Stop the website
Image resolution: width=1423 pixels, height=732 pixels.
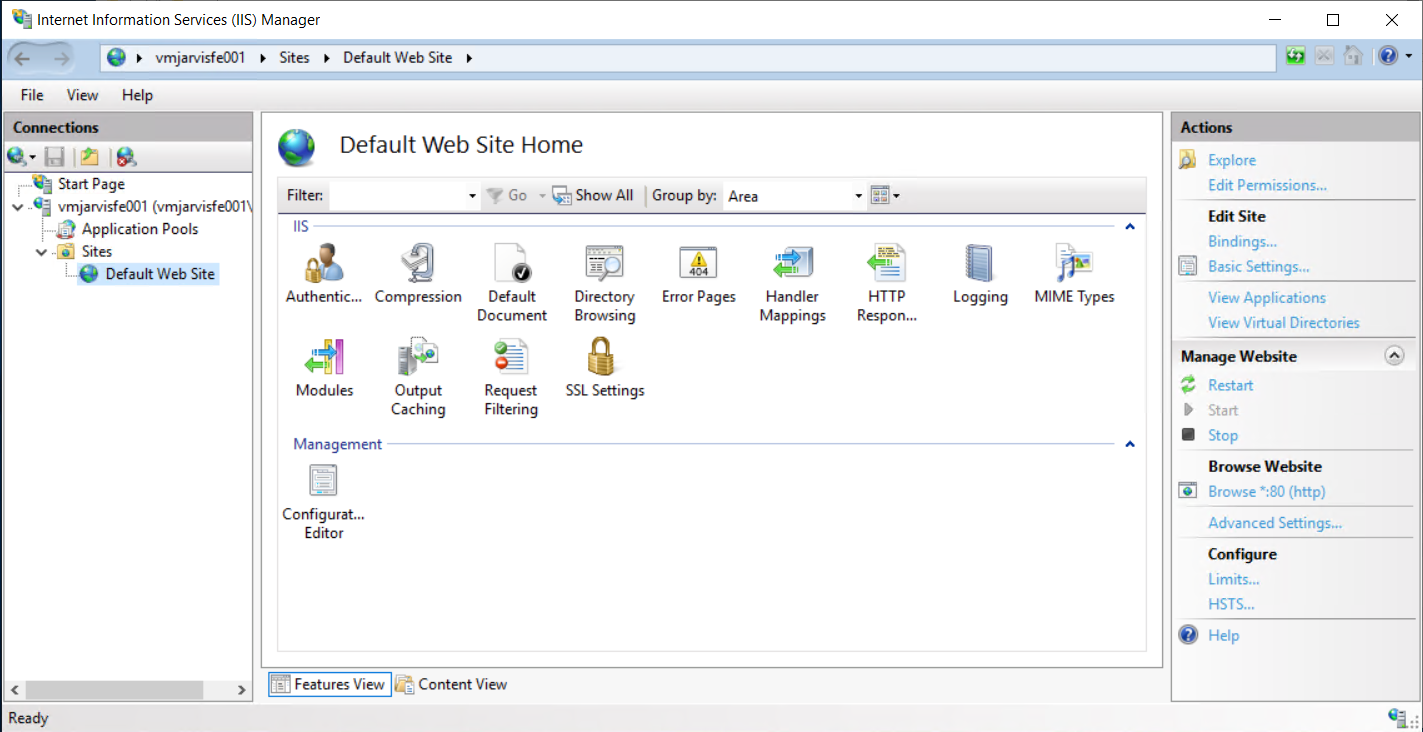click(x=1222, y=435)
